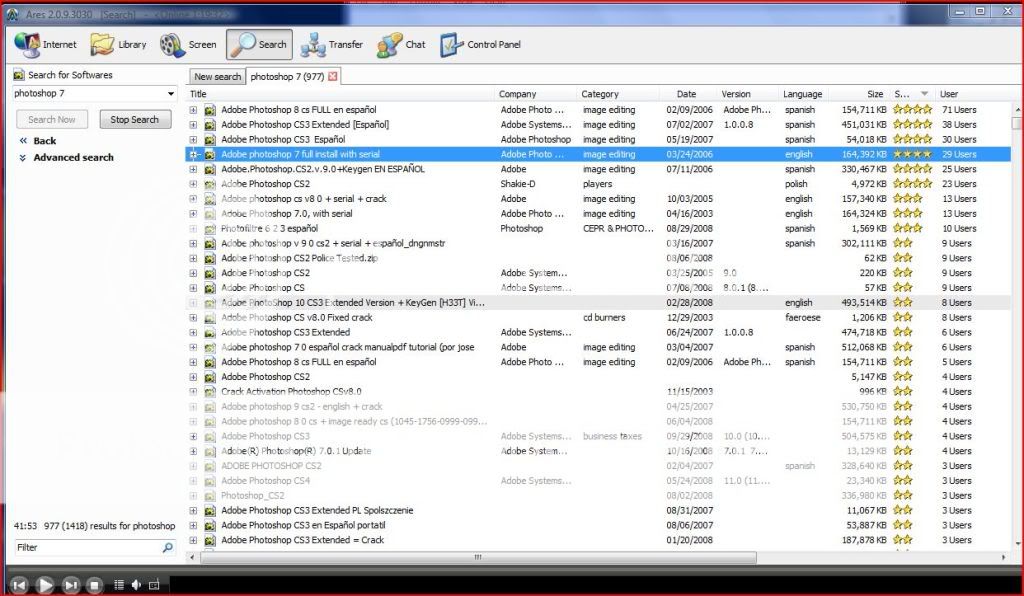
Task: Open the search term dropdown showing 'photoshop 7'
Action: (x=170, y=94)
